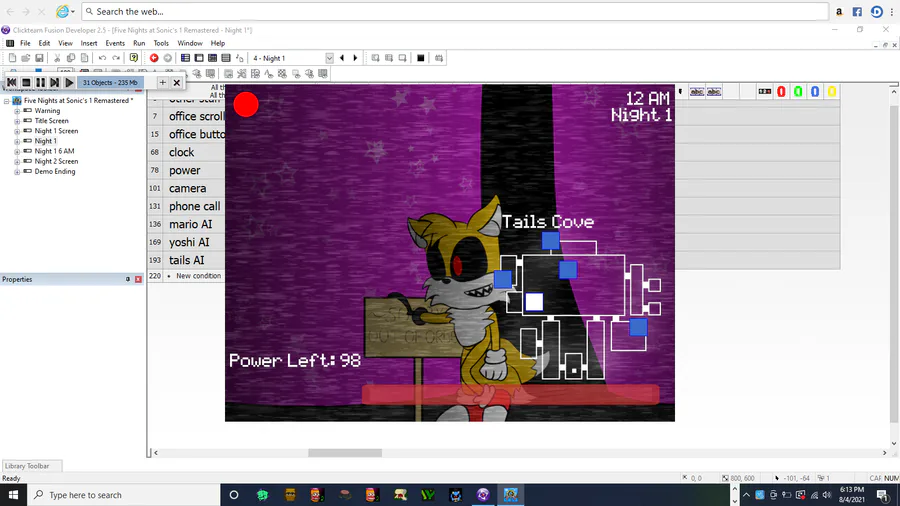Open the Tools menu
This screenshot has height=506, width=900.
[x=161, y=43]
